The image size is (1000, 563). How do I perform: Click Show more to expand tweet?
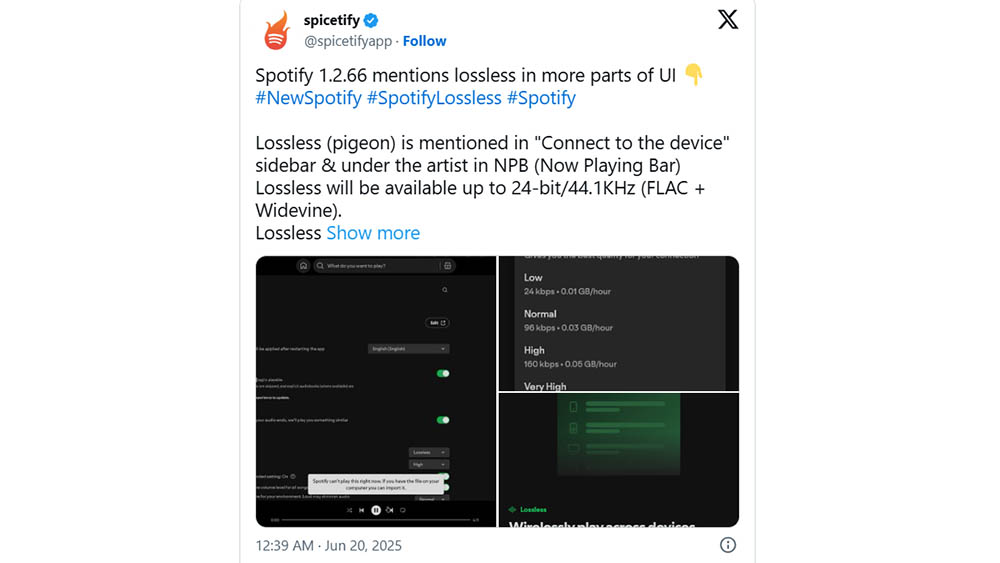click(x=373, y=233)
